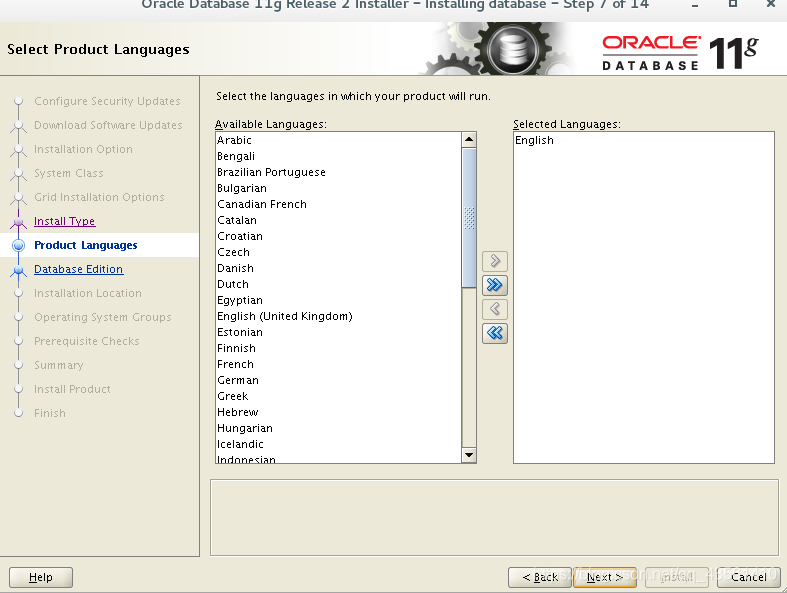787x593 pixels.
Task: Select Bengali in Available Languages
Action: [x=338, y=156]
